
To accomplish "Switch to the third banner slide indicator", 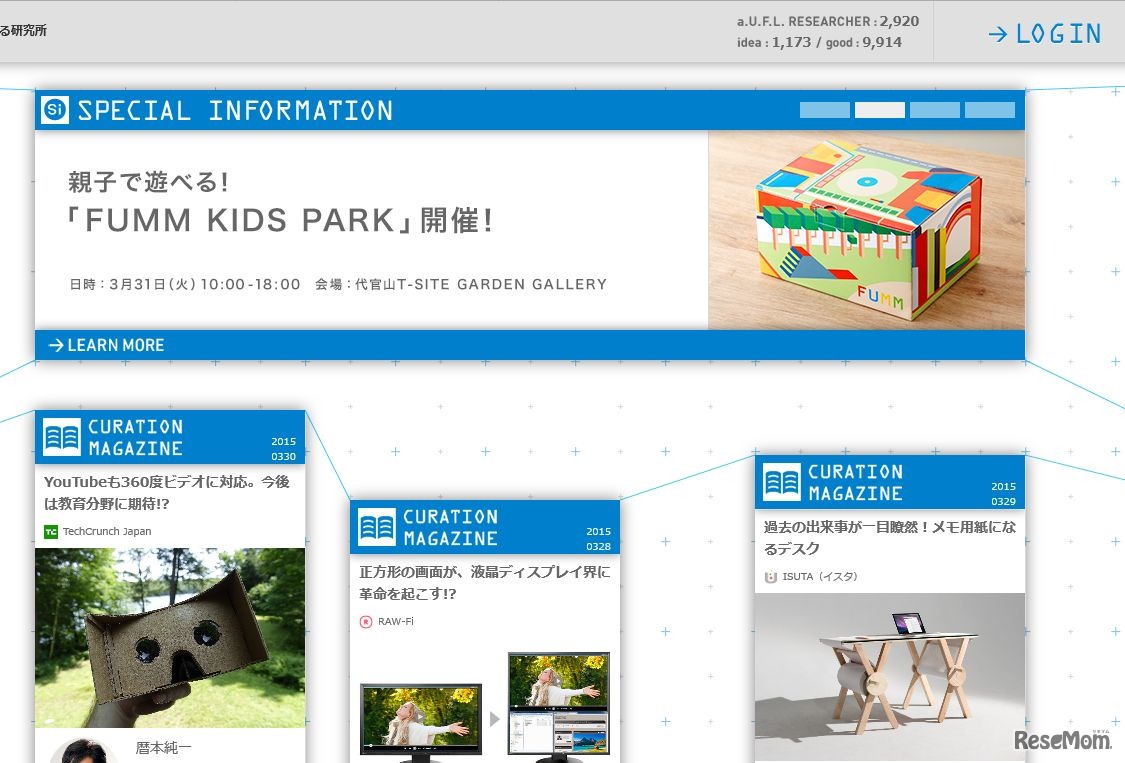I will point(934,110).
